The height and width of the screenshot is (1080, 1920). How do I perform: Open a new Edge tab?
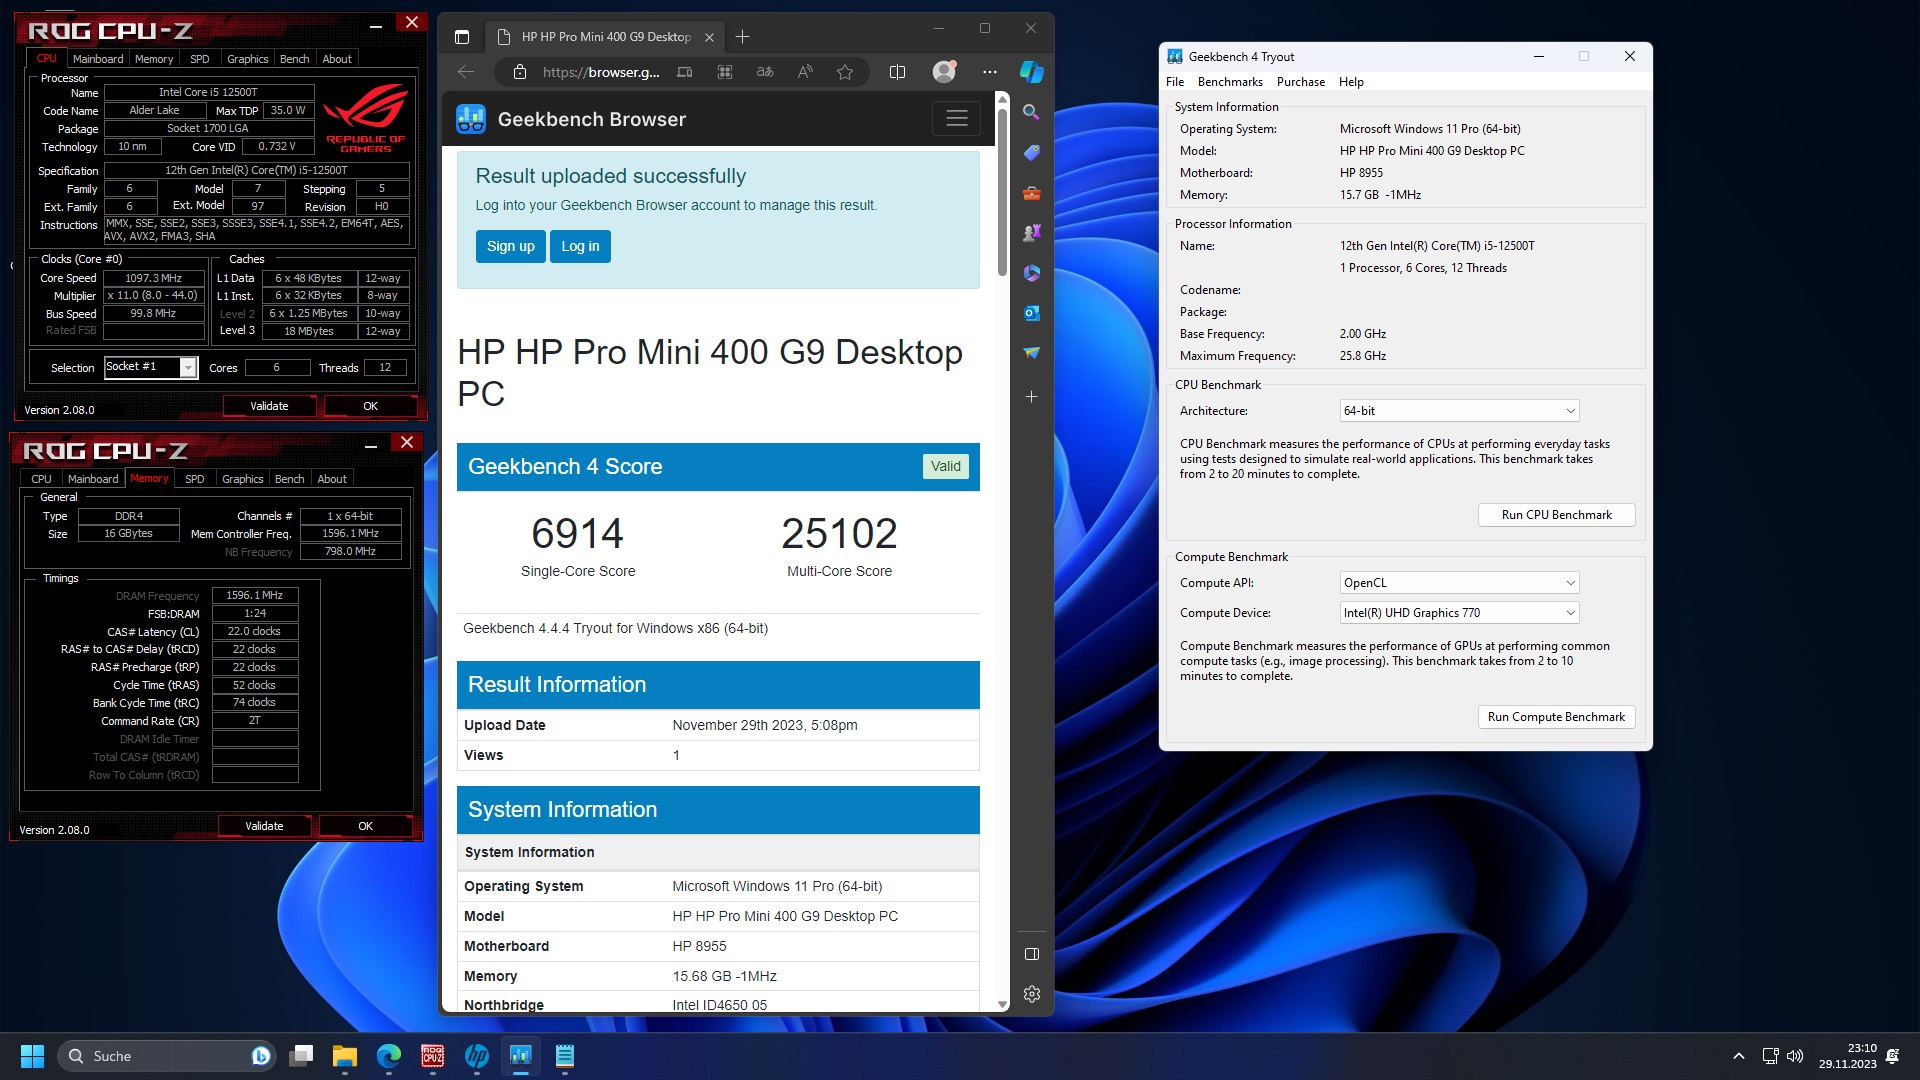742,37
